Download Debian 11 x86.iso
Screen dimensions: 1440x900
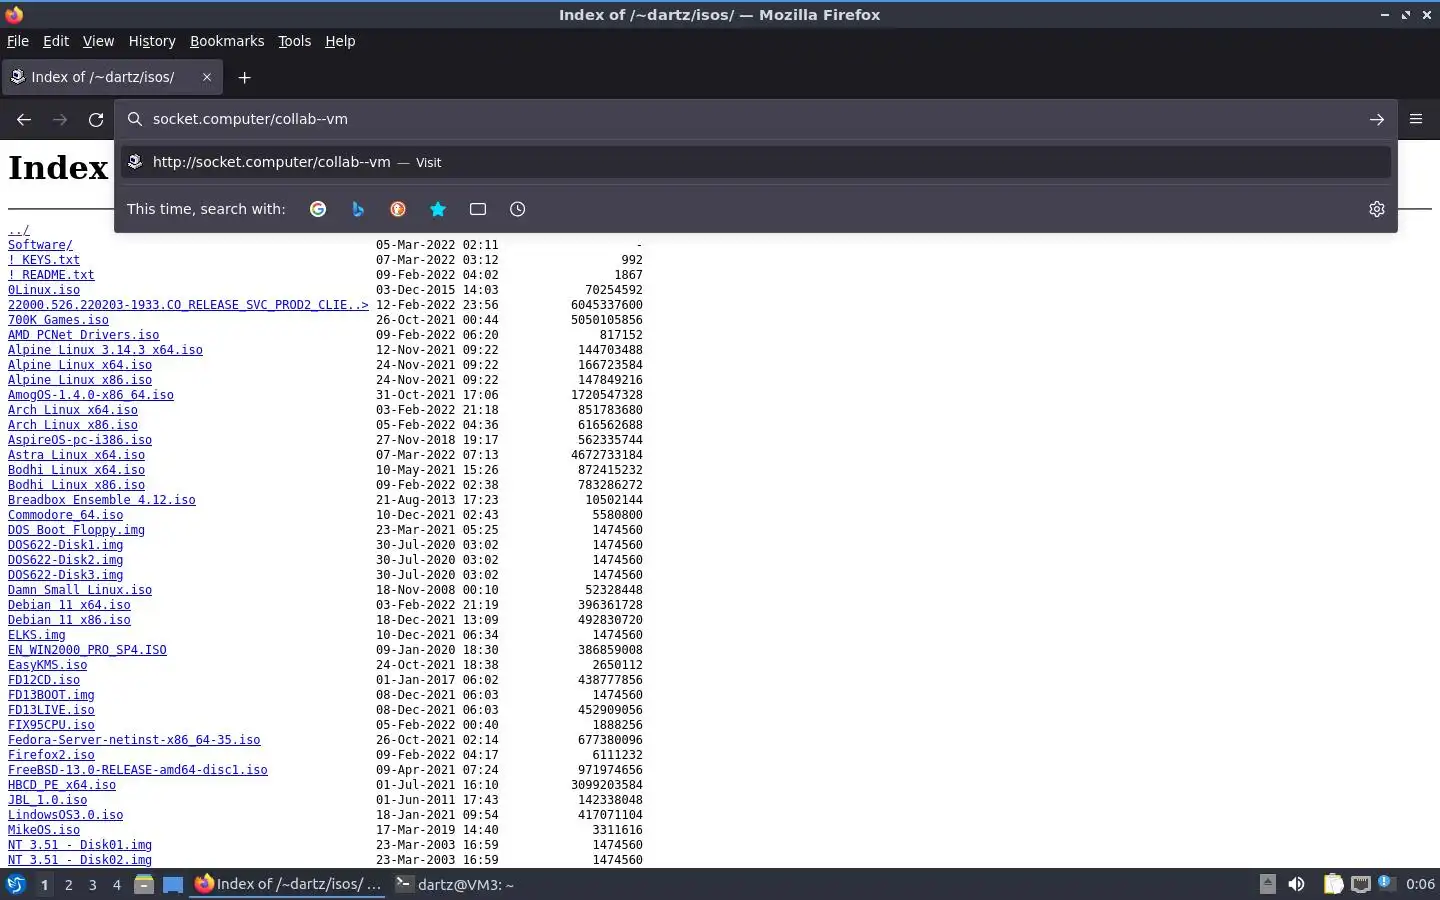point(69,620)
